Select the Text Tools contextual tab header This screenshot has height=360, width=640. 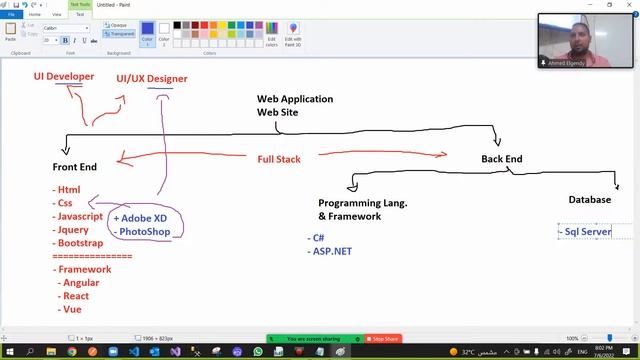pyautogui.click(x=80, y=4)
